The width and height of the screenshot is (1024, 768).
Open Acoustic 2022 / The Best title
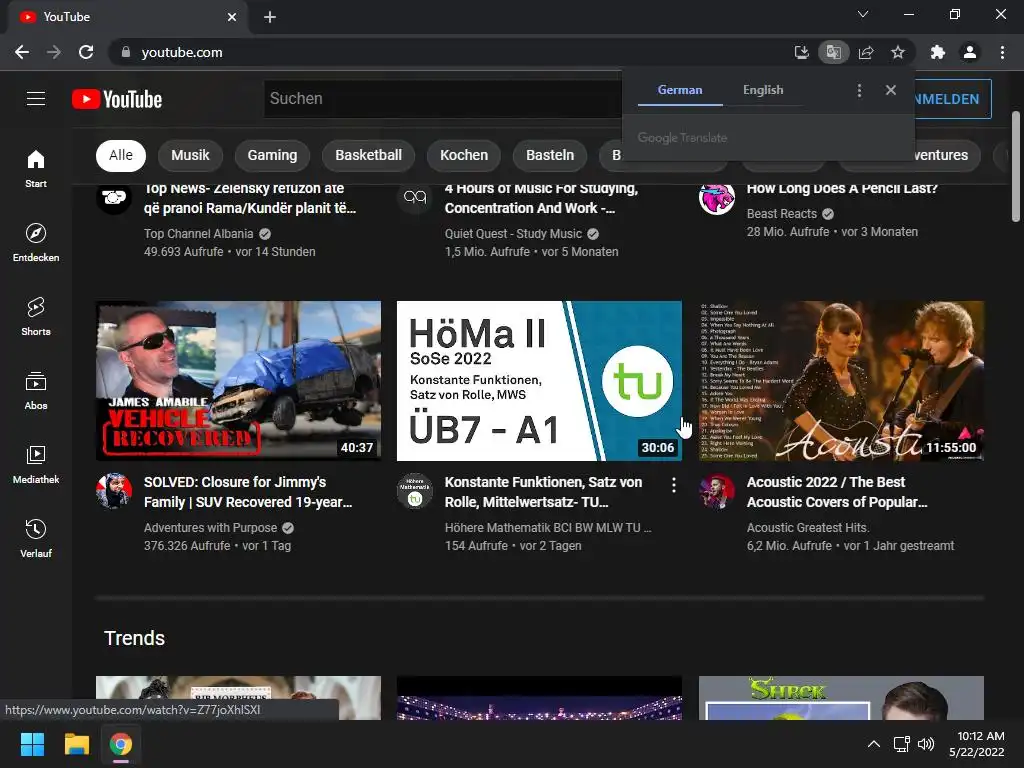837,492
